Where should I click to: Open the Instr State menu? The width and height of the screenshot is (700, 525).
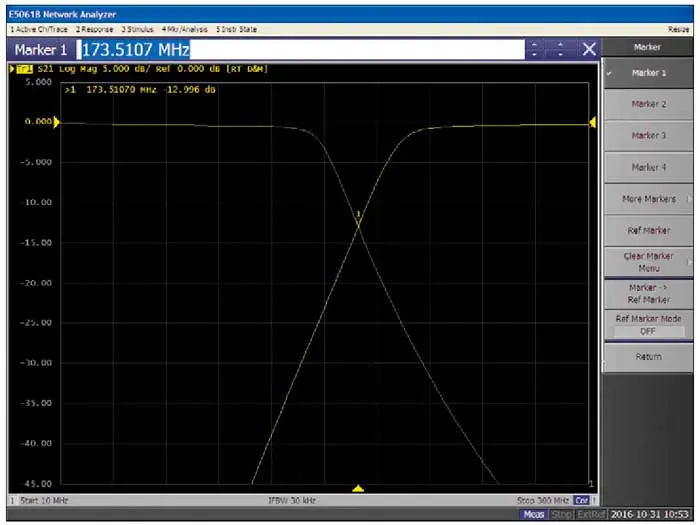point(236,29)
